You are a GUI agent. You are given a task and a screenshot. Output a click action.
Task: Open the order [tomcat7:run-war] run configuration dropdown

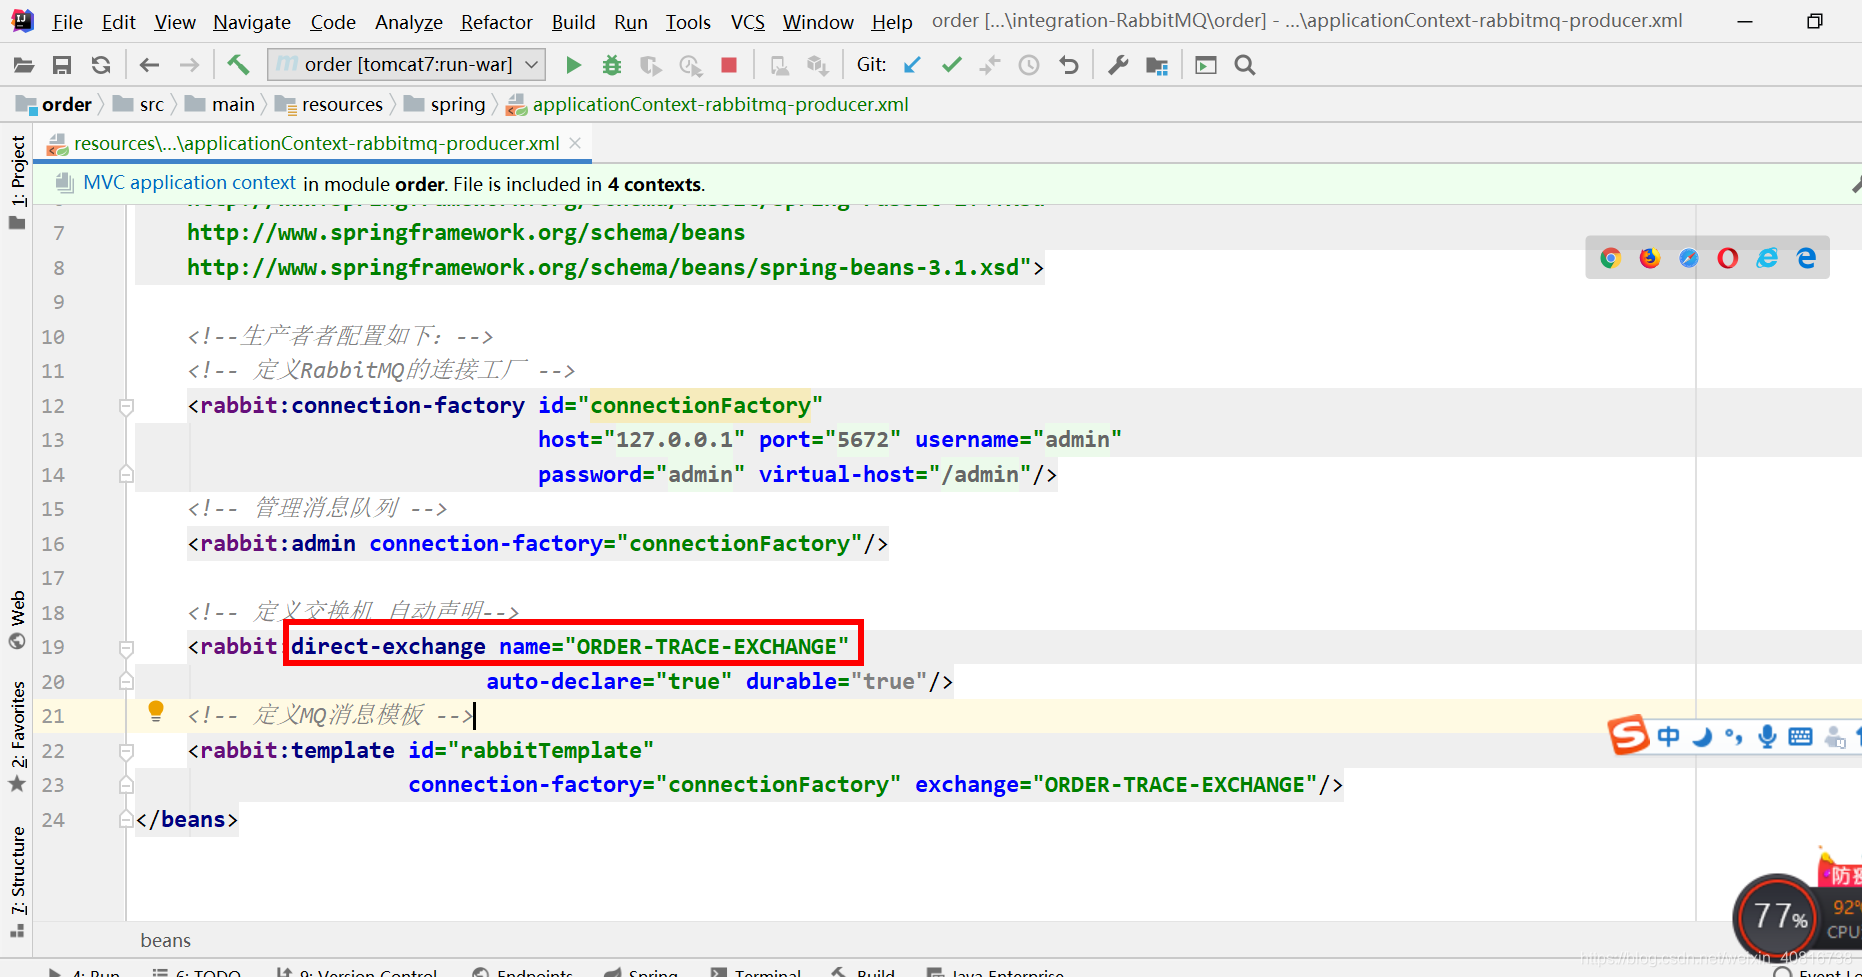pyautogui.click(x=407, y=65)
